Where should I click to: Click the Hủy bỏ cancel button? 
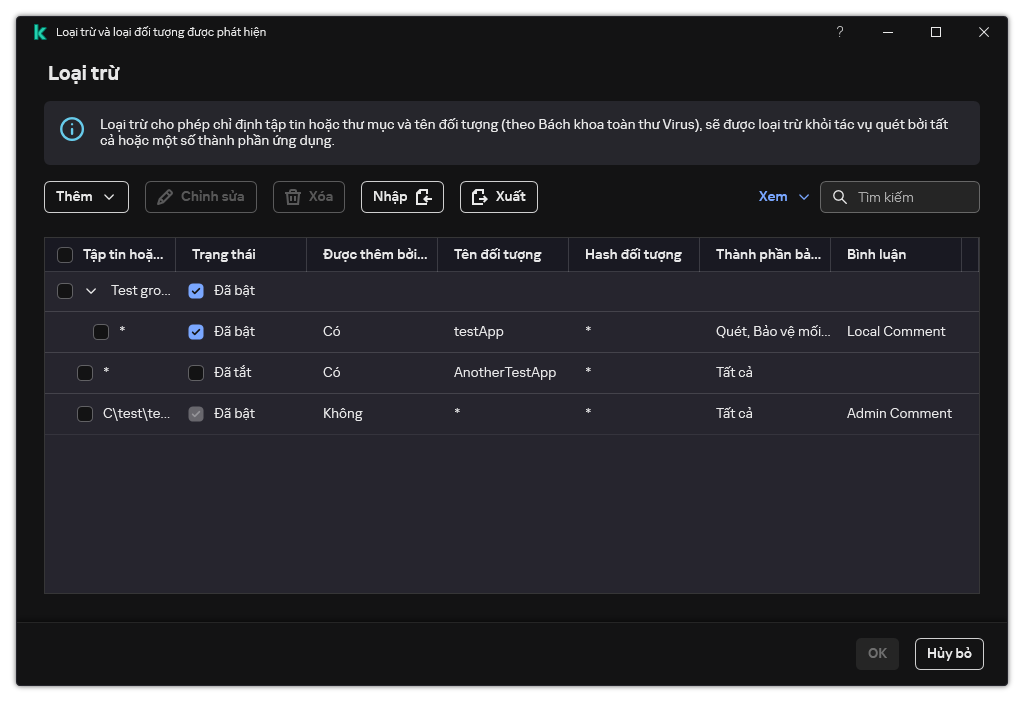click(948, 653)
